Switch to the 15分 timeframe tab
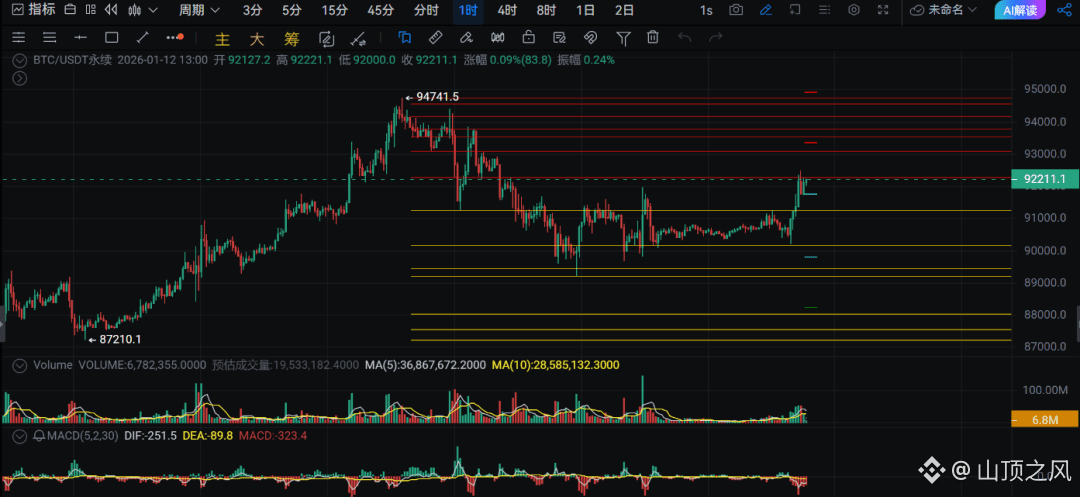Viewport: 1080px width, 497px height. tap(334, 10)
